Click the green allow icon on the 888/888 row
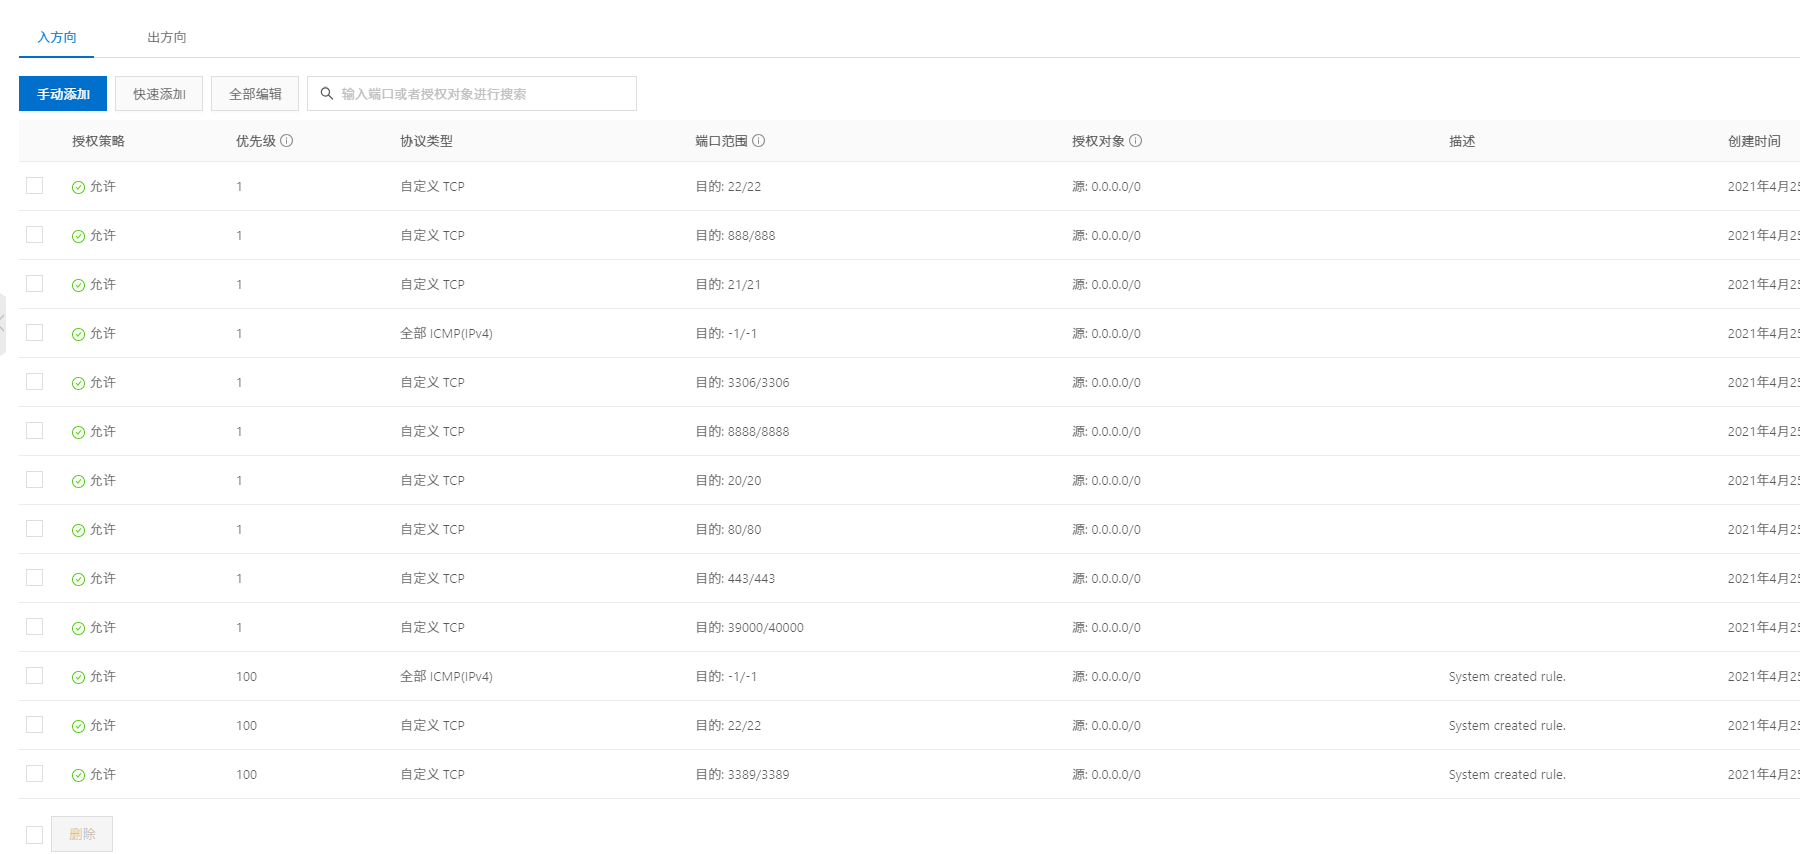This screenshot has width=1800, height=854. (x=78, y=236)
